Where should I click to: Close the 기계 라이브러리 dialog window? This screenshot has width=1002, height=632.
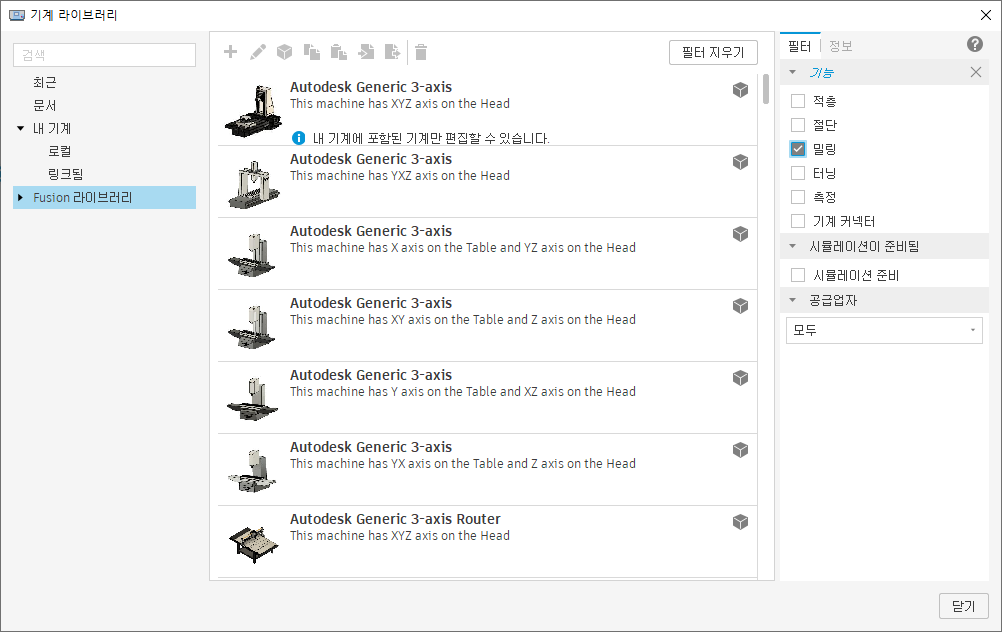(x=985, y=15)
